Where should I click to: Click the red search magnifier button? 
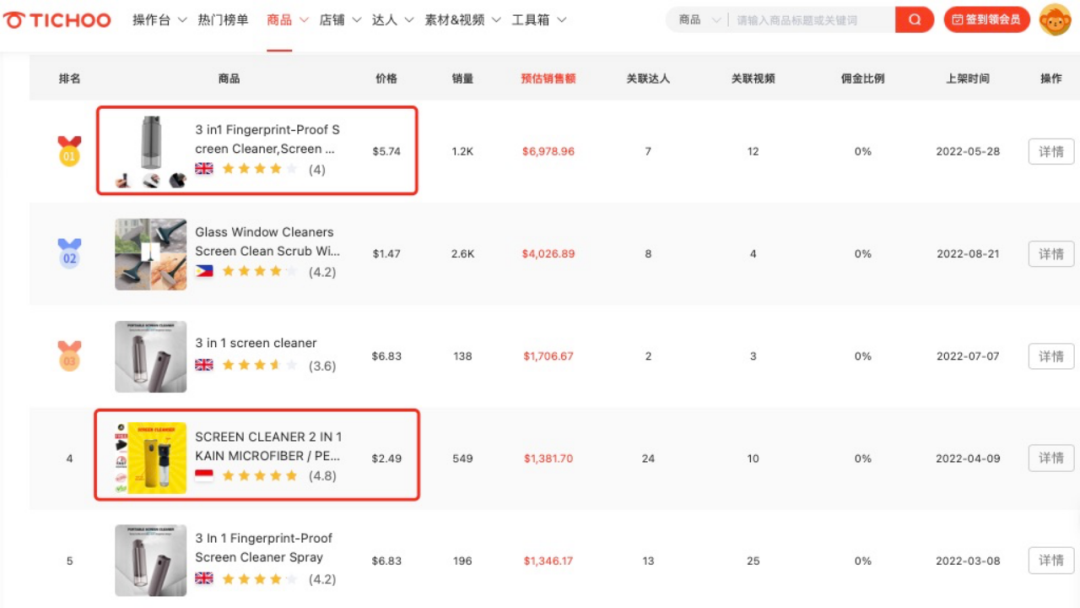click(x=914, y=20)
